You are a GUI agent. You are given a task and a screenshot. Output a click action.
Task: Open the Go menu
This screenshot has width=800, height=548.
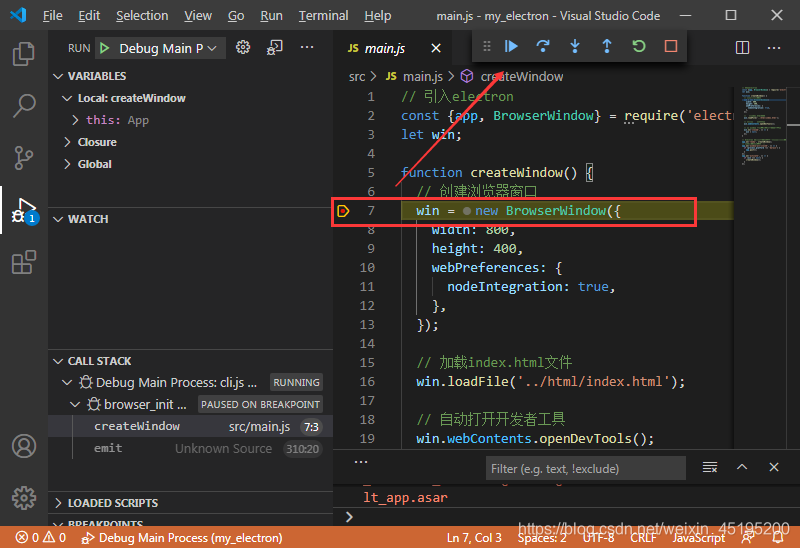click(236, 16)
